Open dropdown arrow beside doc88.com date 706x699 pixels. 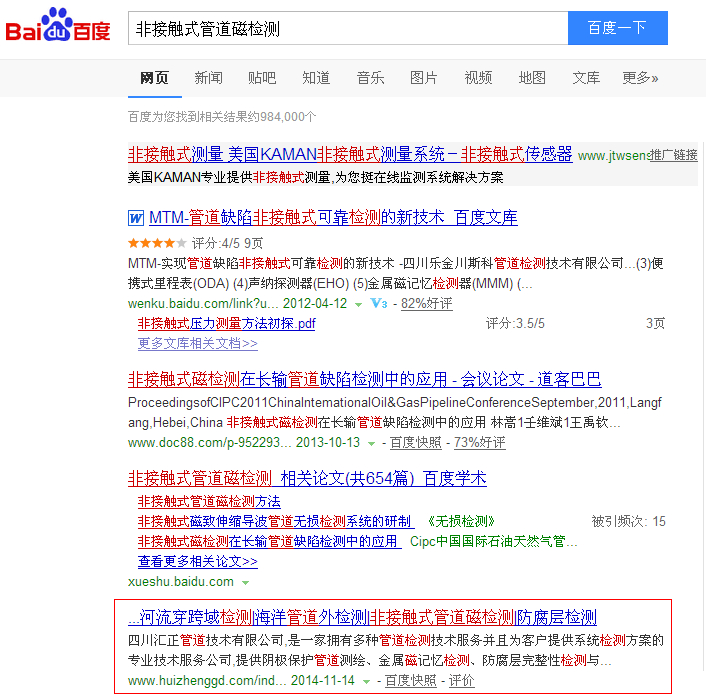tap(371, 443)
